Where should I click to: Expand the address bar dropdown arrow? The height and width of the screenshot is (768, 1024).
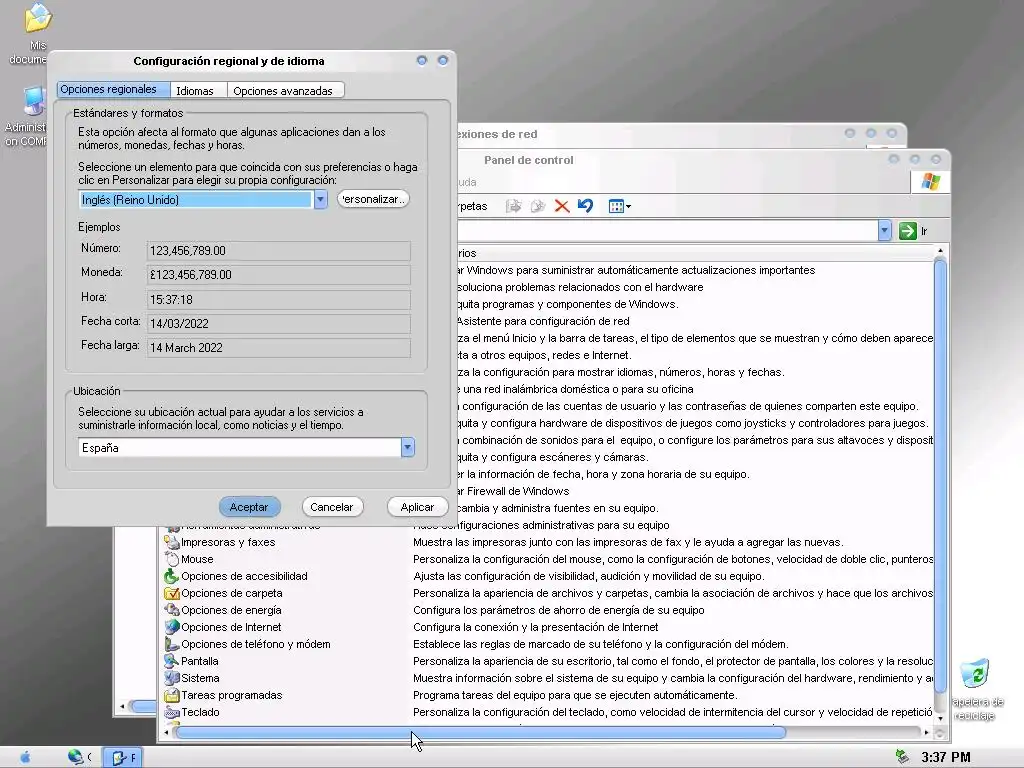pyautogui.click(x=884, y=231)
